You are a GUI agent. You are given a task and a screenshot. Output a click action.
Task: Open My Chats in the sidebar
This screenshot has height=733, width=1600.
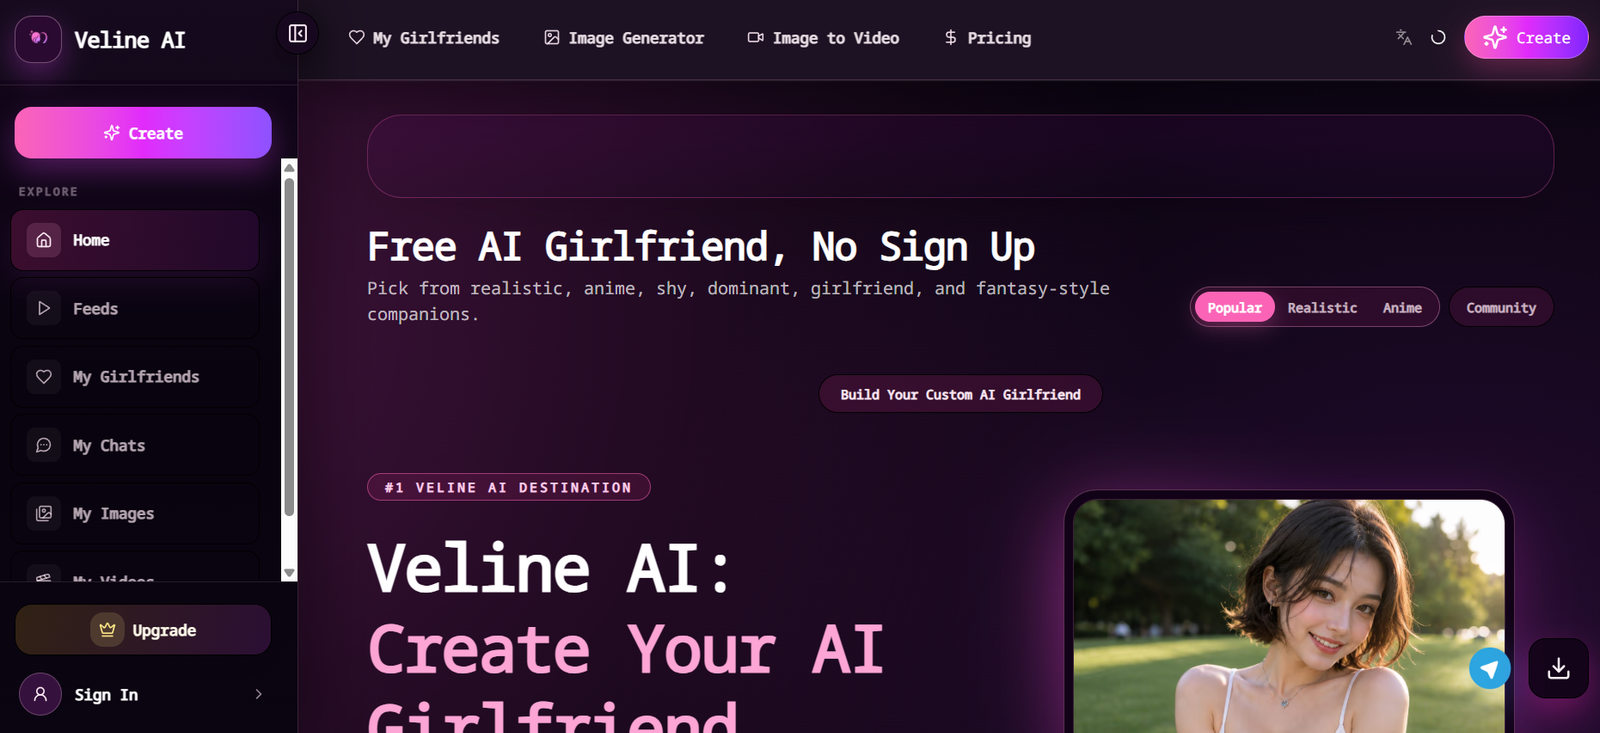[135, 445]
